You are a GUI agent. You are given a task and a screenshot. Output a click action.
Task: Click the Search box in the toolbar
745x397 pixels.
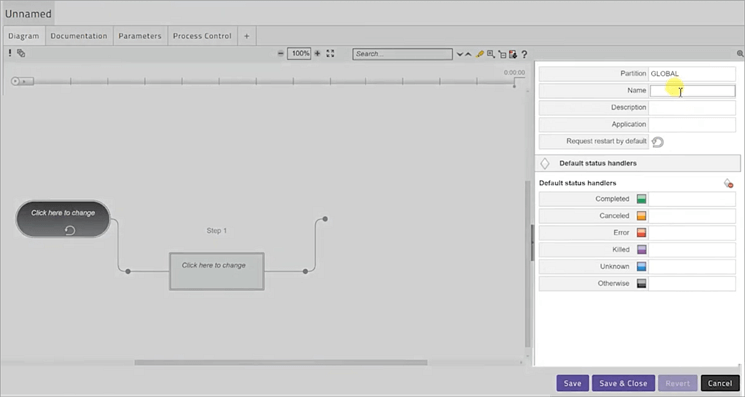(x=402, y=54)
